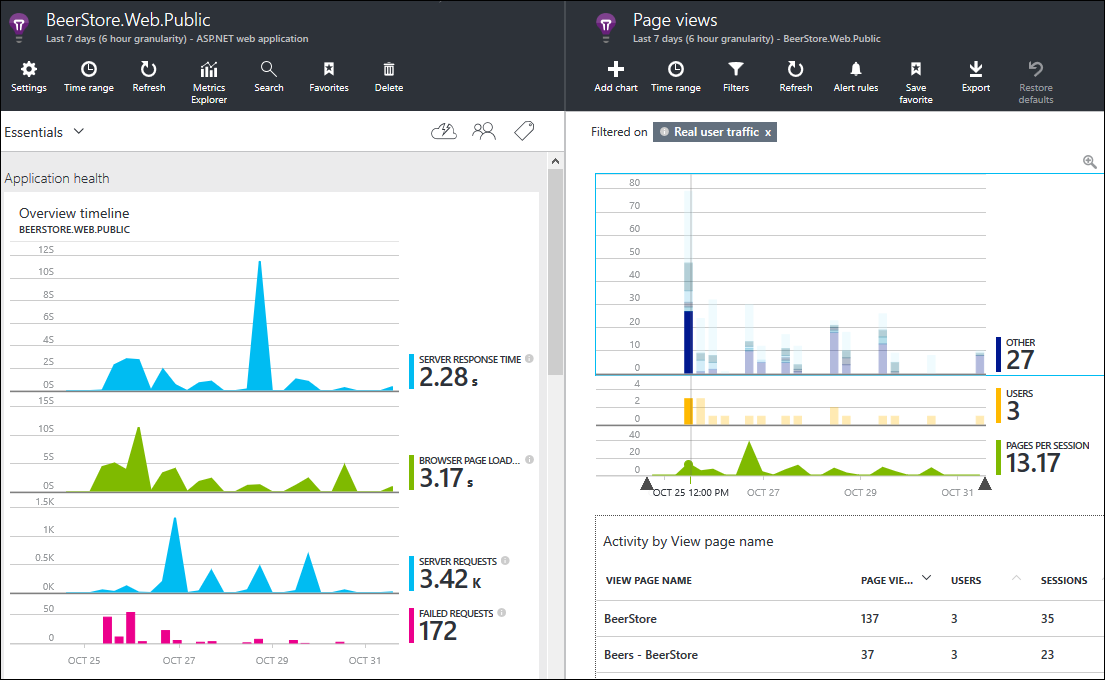Click the Overview timeline chart title
Image resolution: width=1105 pixels, height=680 pixels.
point(74,213)
